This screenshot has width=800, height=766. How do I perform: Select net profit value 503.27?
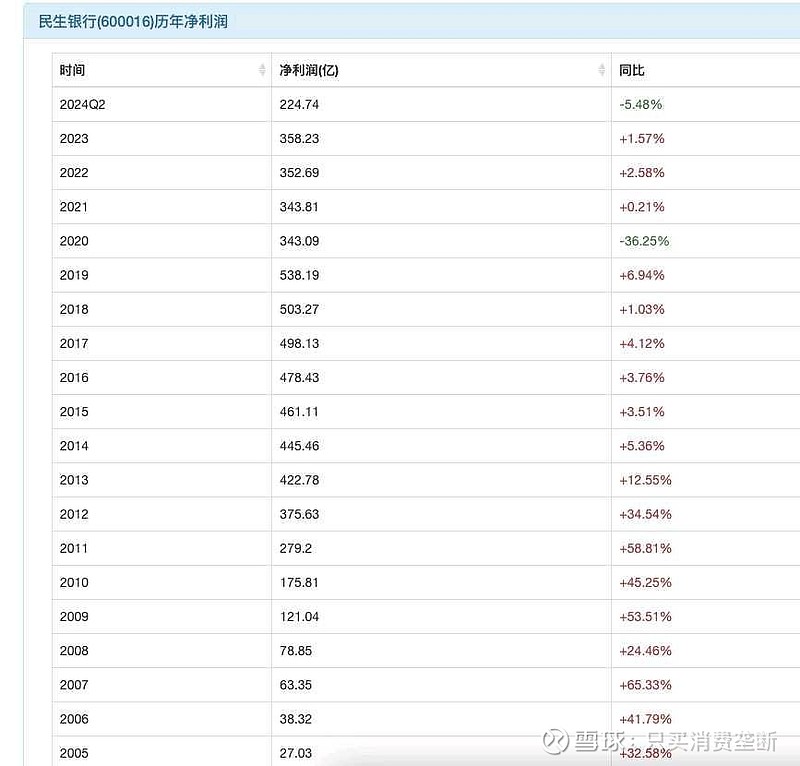tap(299, 310)
